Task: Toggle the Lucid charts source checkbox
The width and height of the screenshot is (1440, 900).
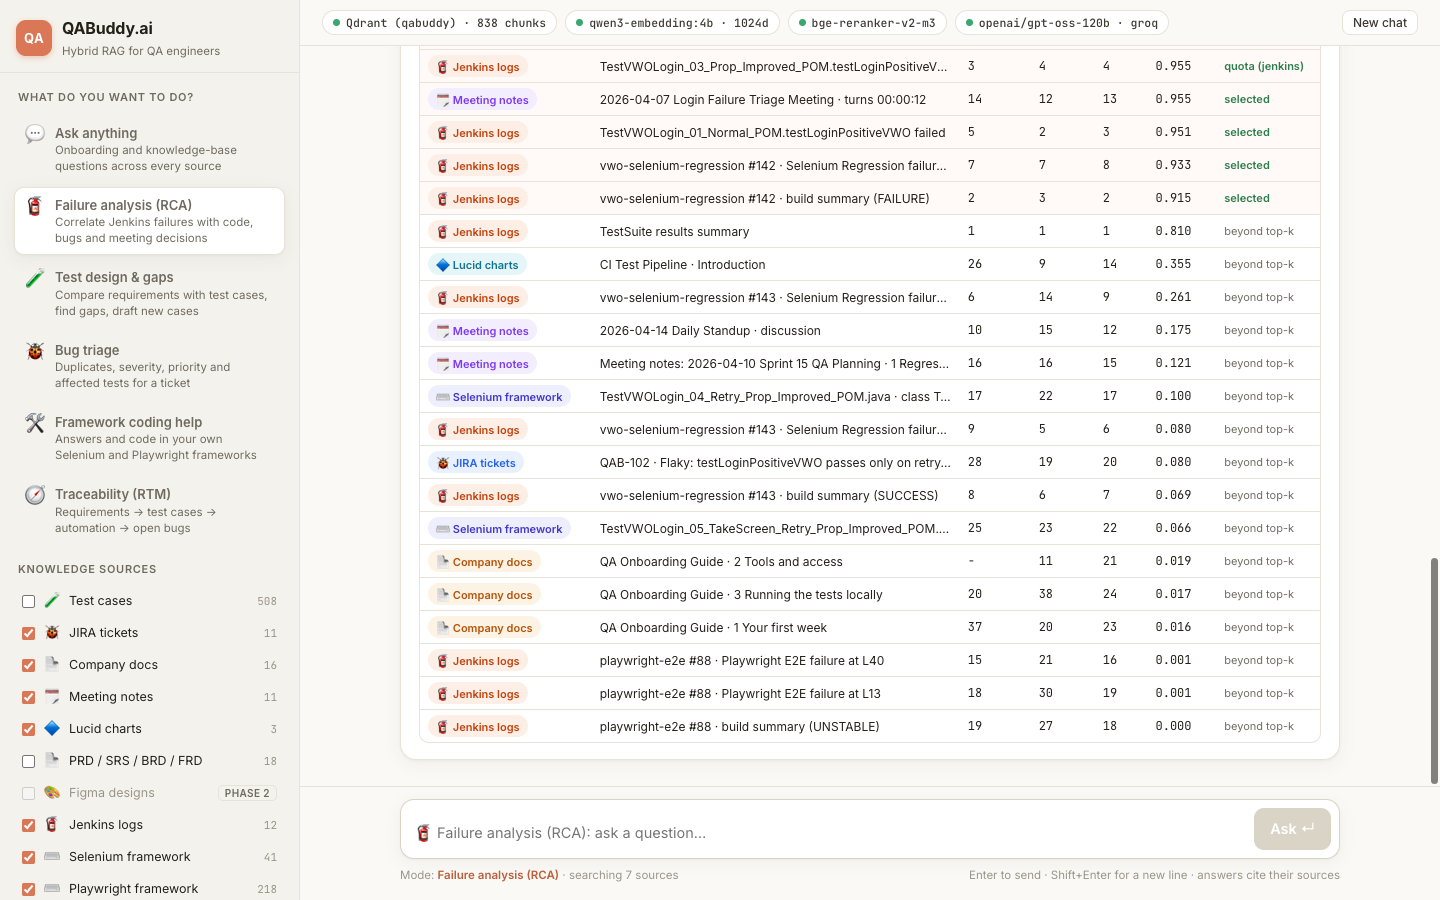Action: [x=28, y=729]
